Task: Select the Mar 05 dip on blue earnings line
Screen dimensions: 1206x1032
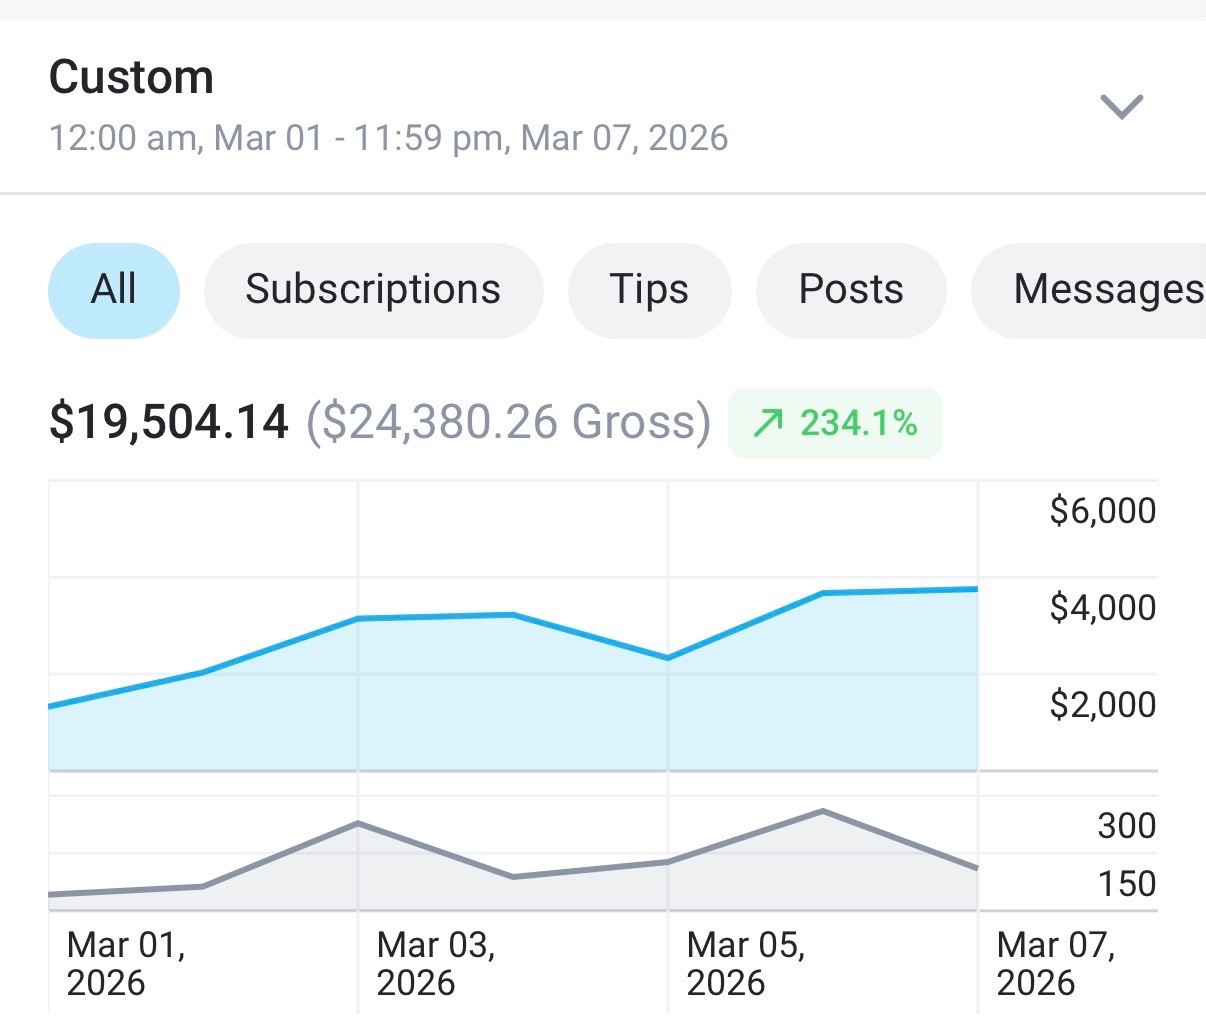Action: click(668, 658)
